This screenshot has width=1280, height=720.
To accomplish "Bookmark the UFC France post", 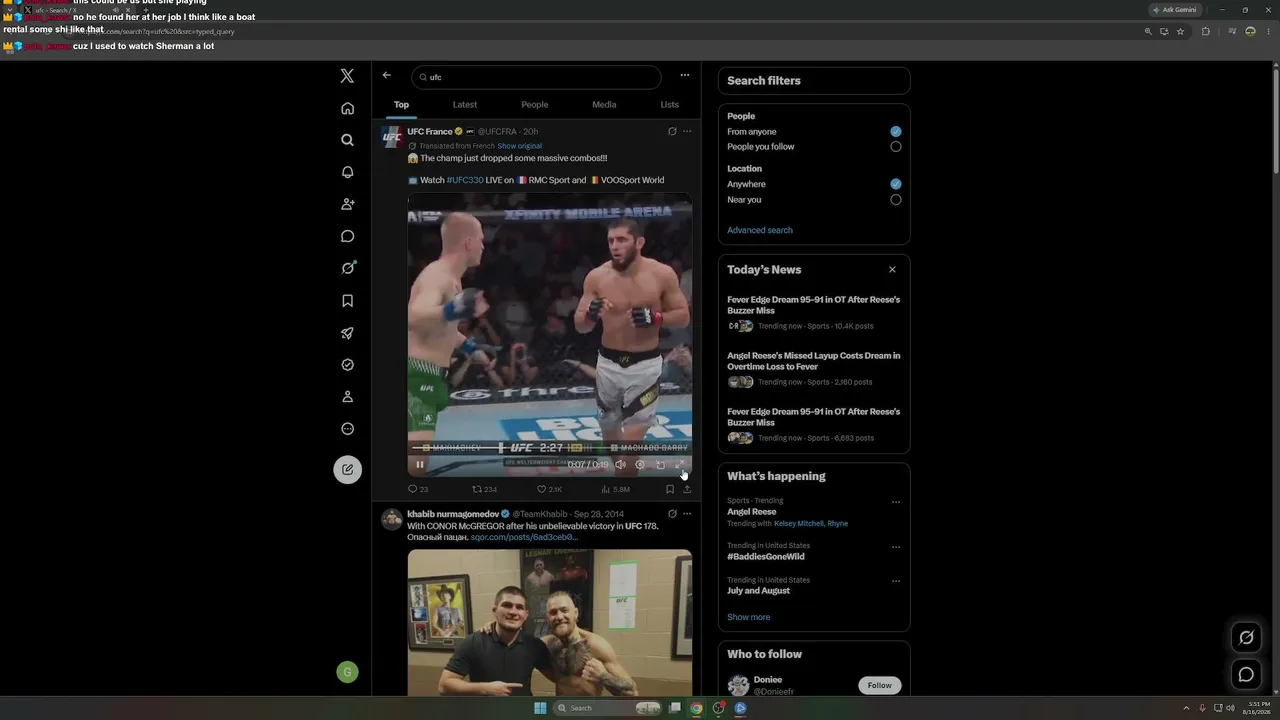I will [x=670, y=489].
